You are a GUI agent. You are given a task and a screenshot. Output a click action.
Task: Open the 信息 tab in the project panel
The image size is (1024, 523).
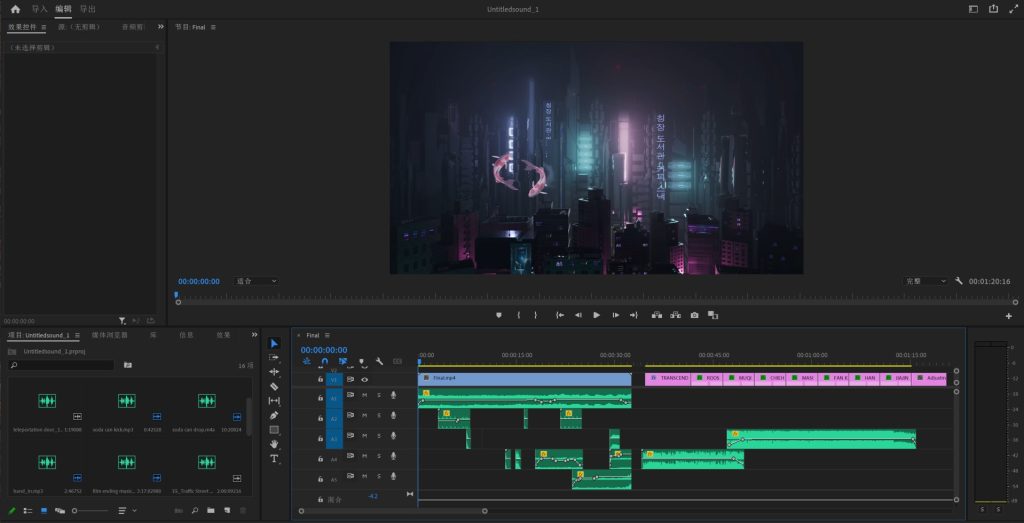coord(186,335)
